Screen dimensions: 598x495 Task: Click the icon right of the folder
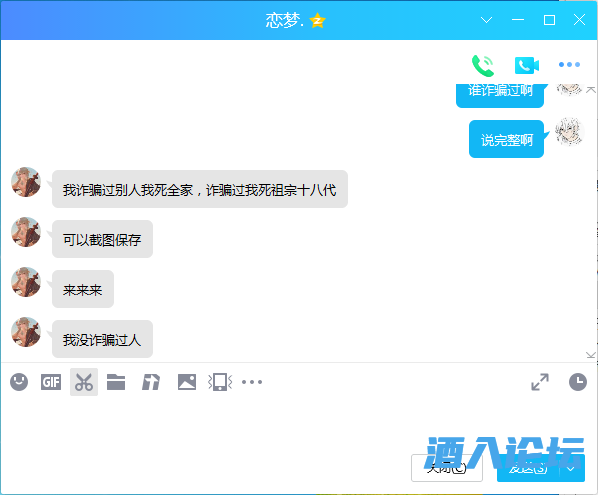[151, 382]
